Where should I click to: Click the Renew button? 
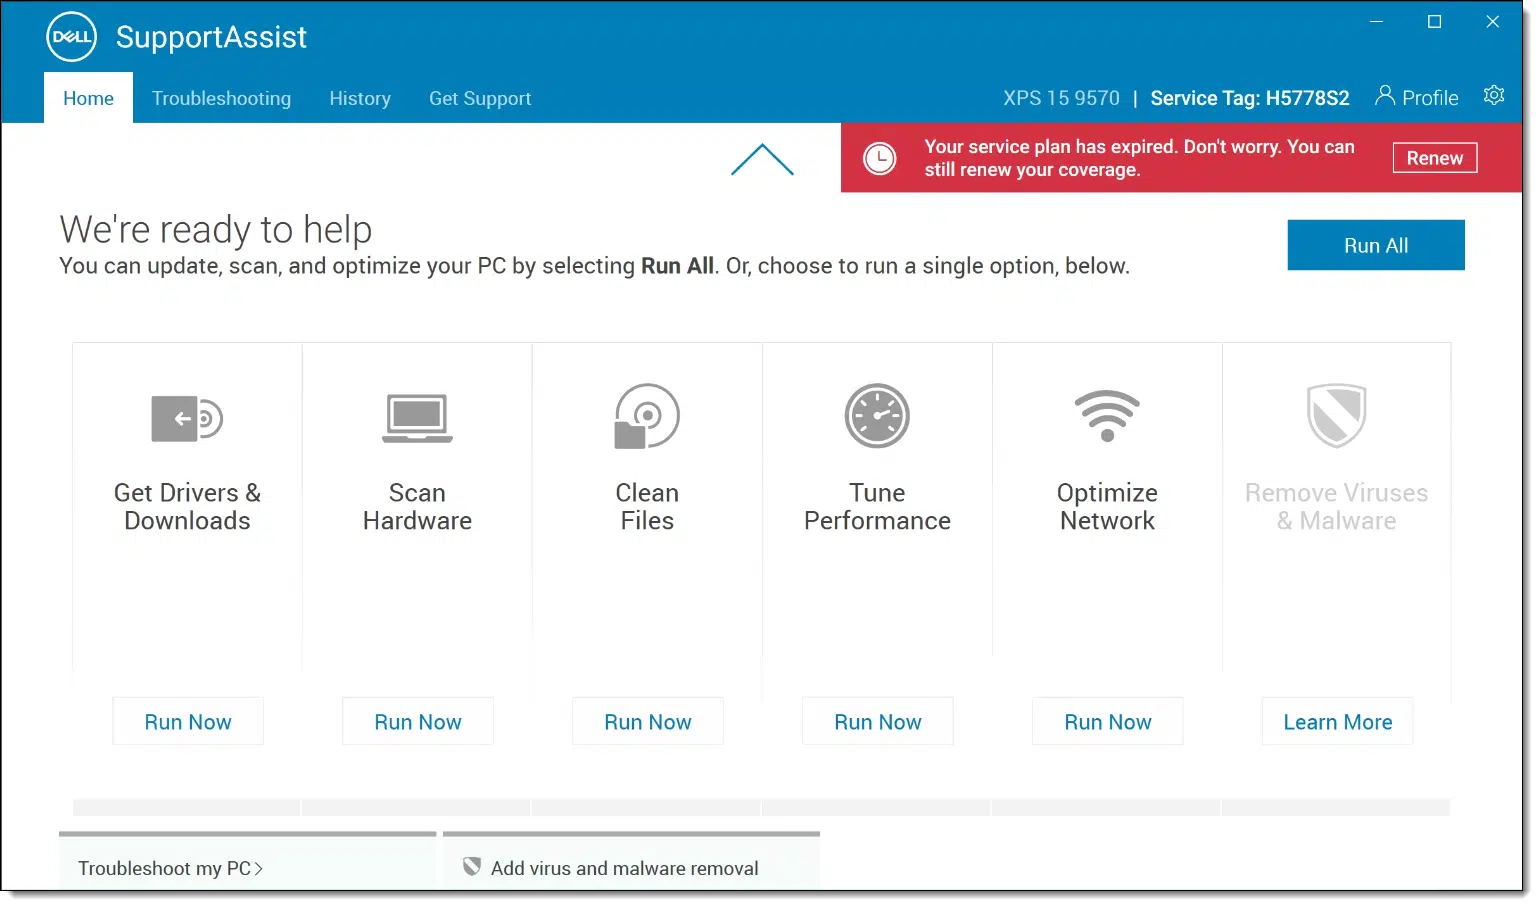click(1435, 158)
